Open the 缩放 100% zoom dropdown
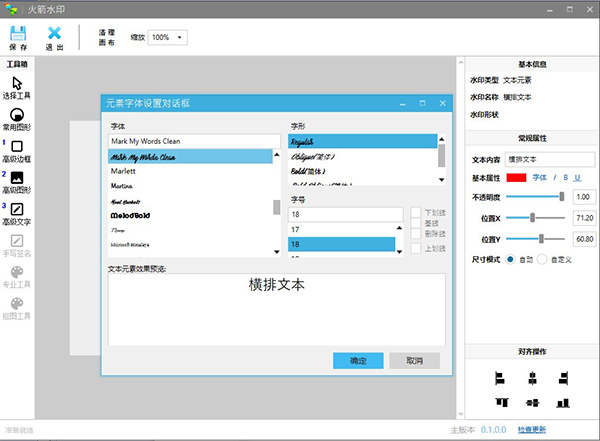 pos(168,38)
